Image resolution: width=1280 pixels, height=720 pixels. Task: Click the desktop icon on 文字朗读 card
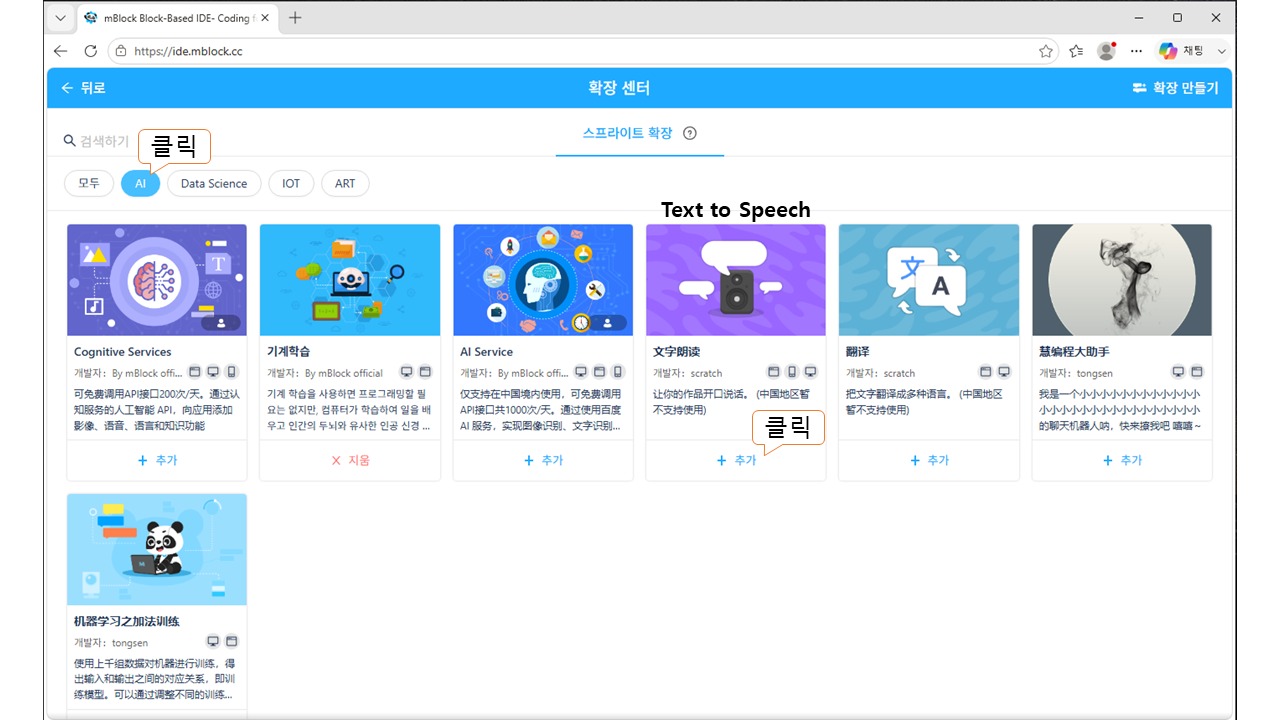810,372
